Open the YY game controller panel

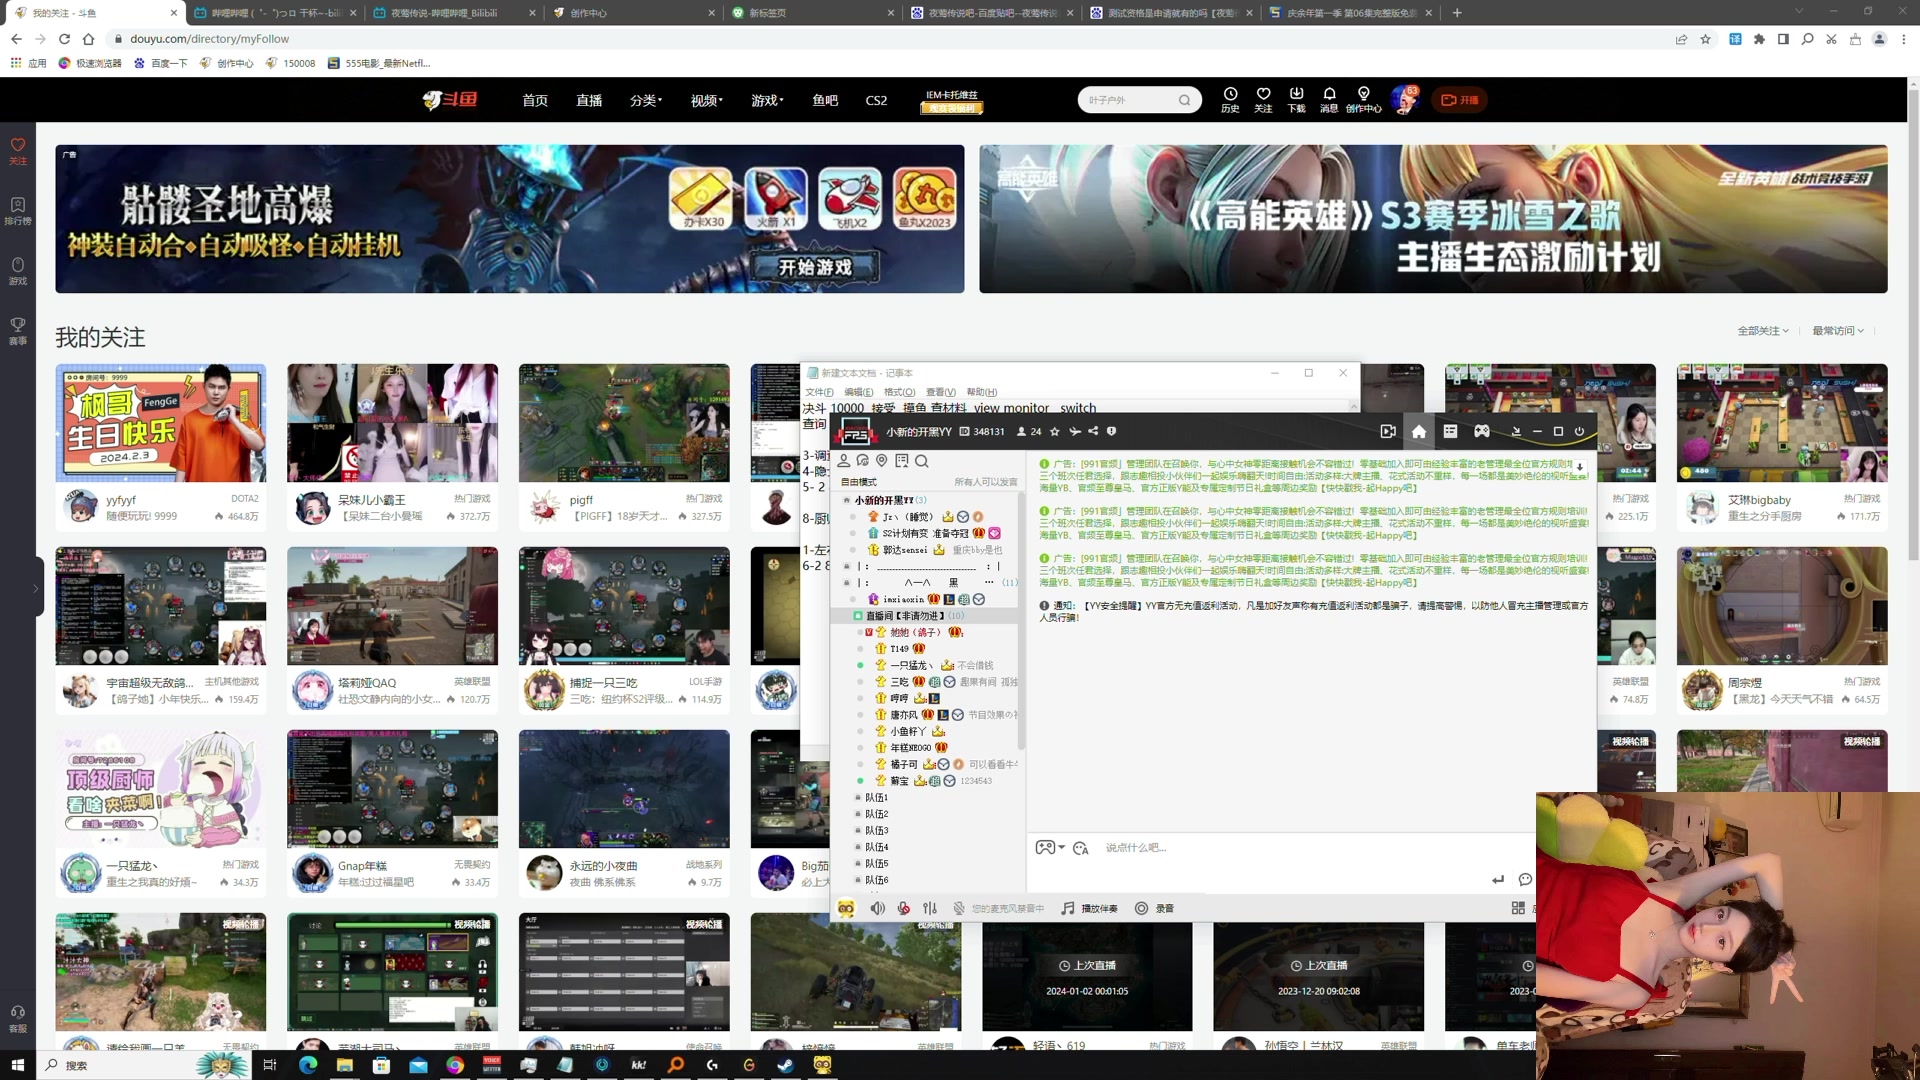coord(1481,431)
